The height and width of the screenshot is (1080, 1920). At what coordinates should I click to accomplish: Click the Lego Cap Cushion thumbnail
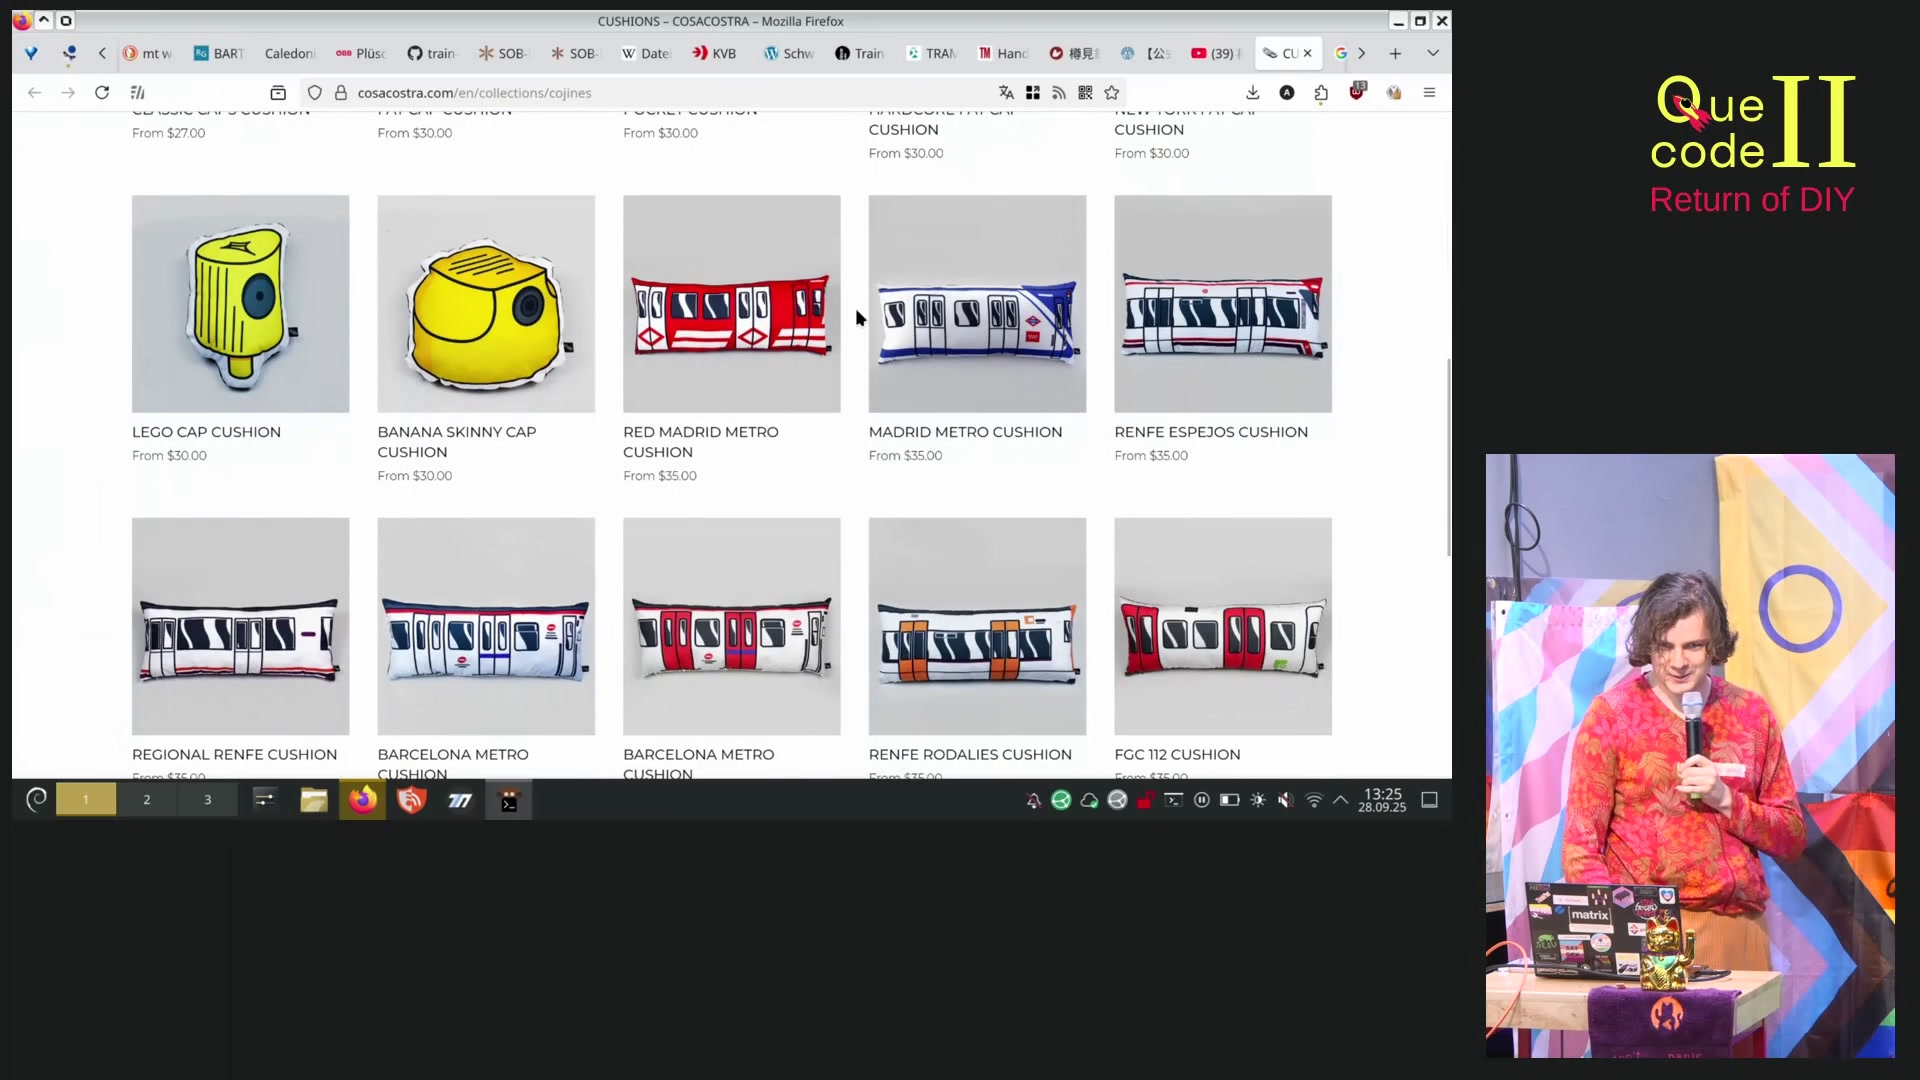coord(240,303)
